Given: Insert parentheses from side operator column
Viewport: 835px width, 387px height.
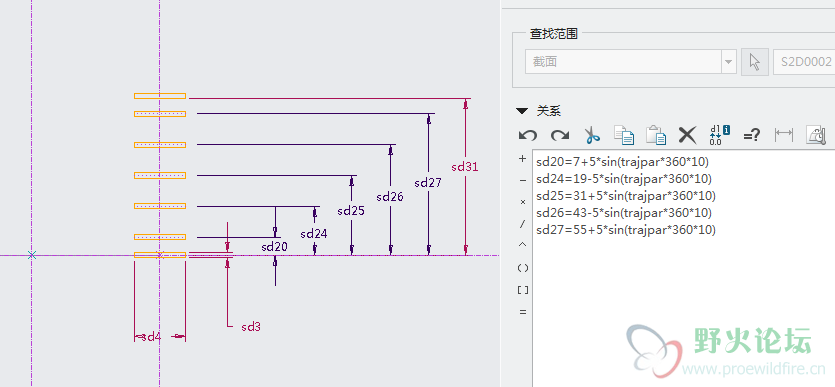Looking at the screenshot, I should pyautogui.click(x=523, y=268).
